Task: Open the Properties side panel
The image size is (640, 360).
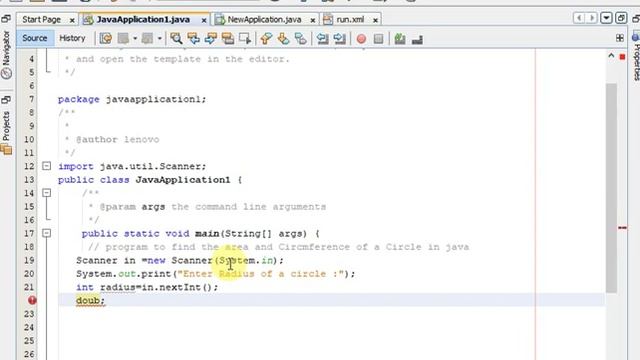Action: coord(636,57)
